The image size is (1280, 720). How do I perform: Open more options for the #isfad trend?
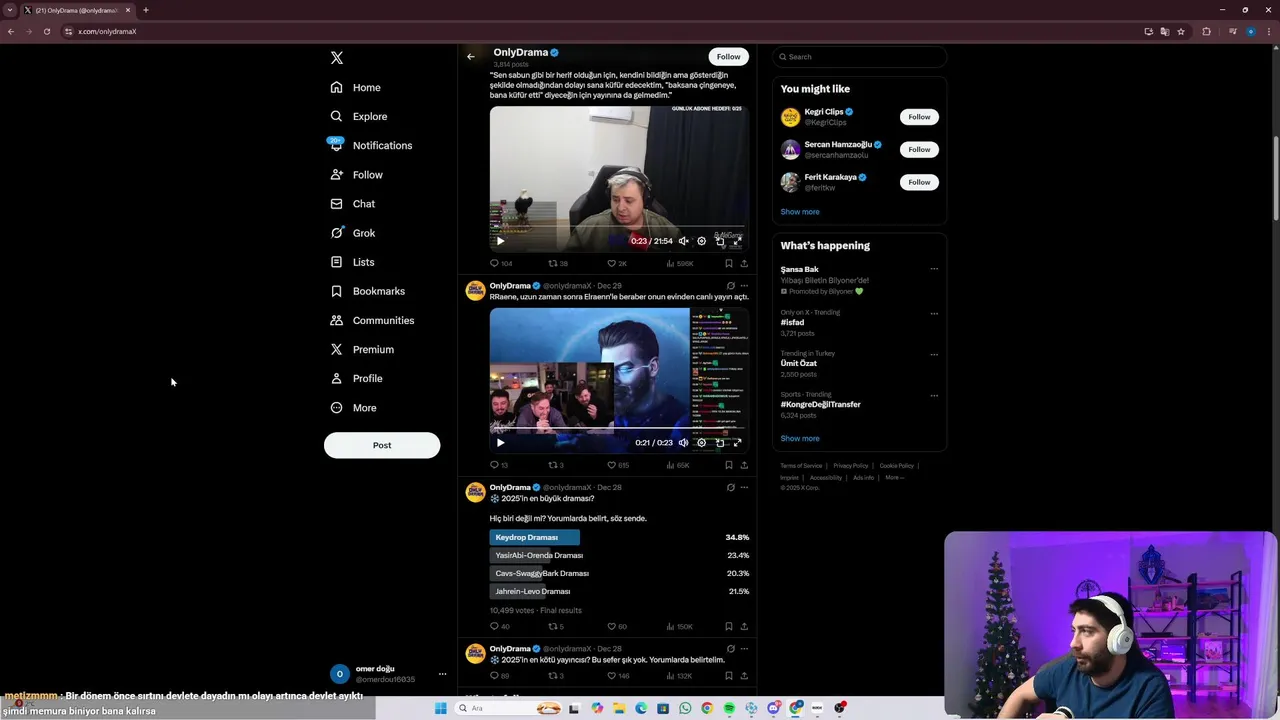tap(934, 314)
